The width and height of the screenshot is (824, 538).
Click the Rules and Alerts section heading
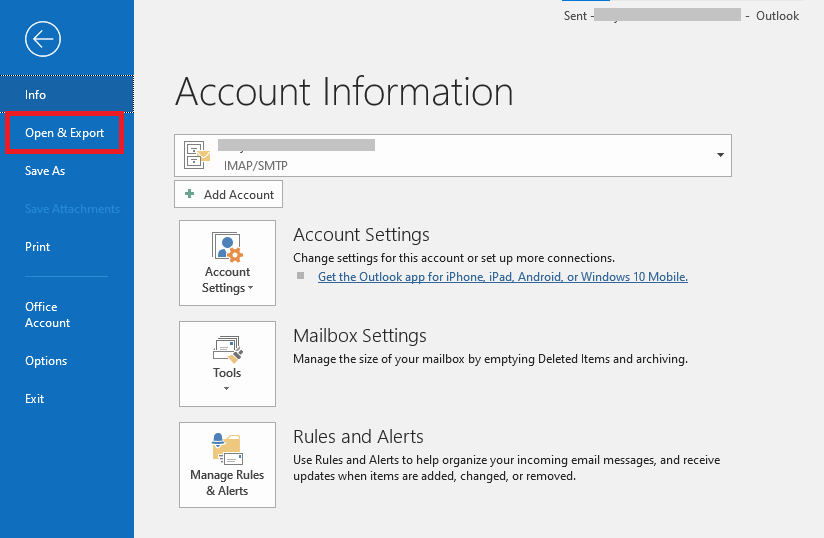(358, 437)
